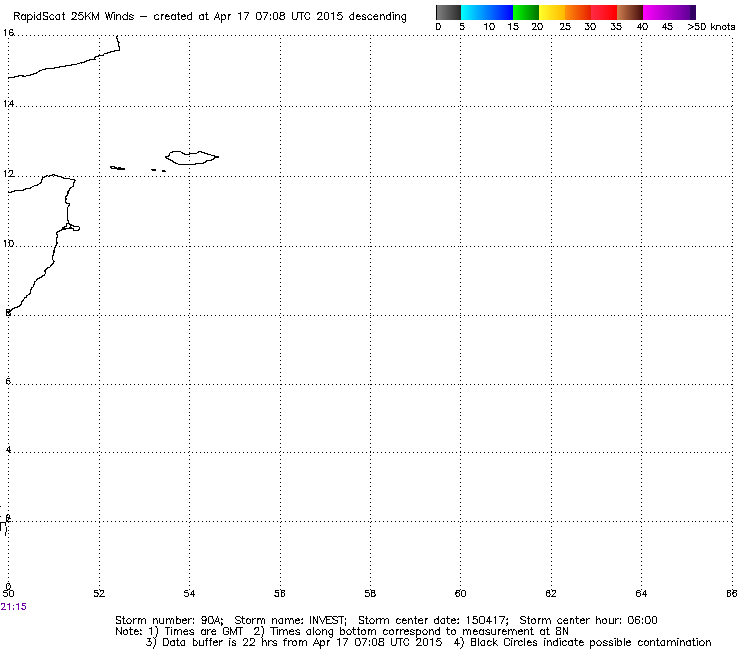Click the note about measurement at 8N
The height and width of the screenshot is (650, 740).
coord(411,632)
